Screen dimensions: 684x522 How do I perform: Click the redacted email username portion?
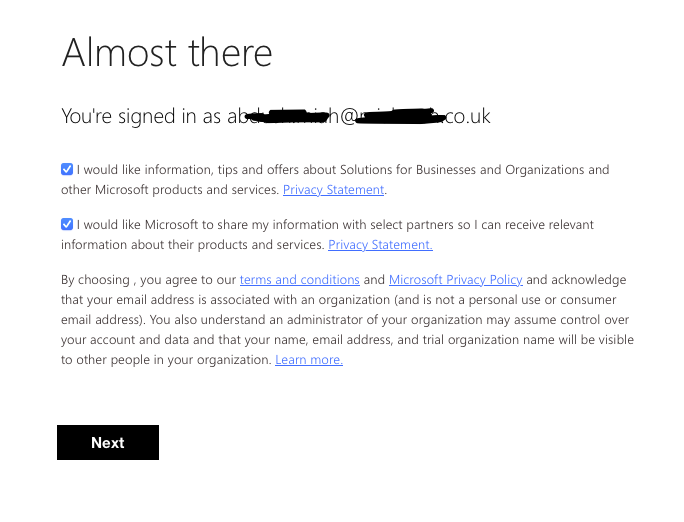coord(283,117)
